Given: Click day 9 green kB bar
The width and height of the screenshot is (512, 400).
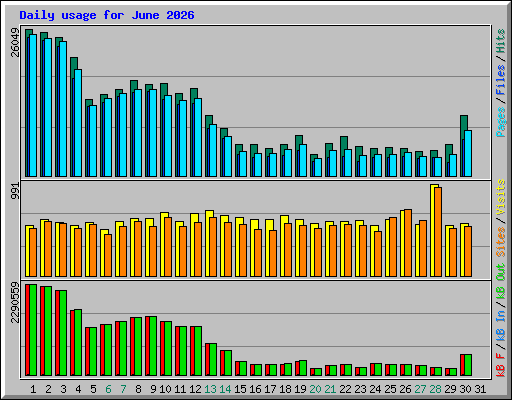Looking at the screenshot, I should tap(153, 346).
